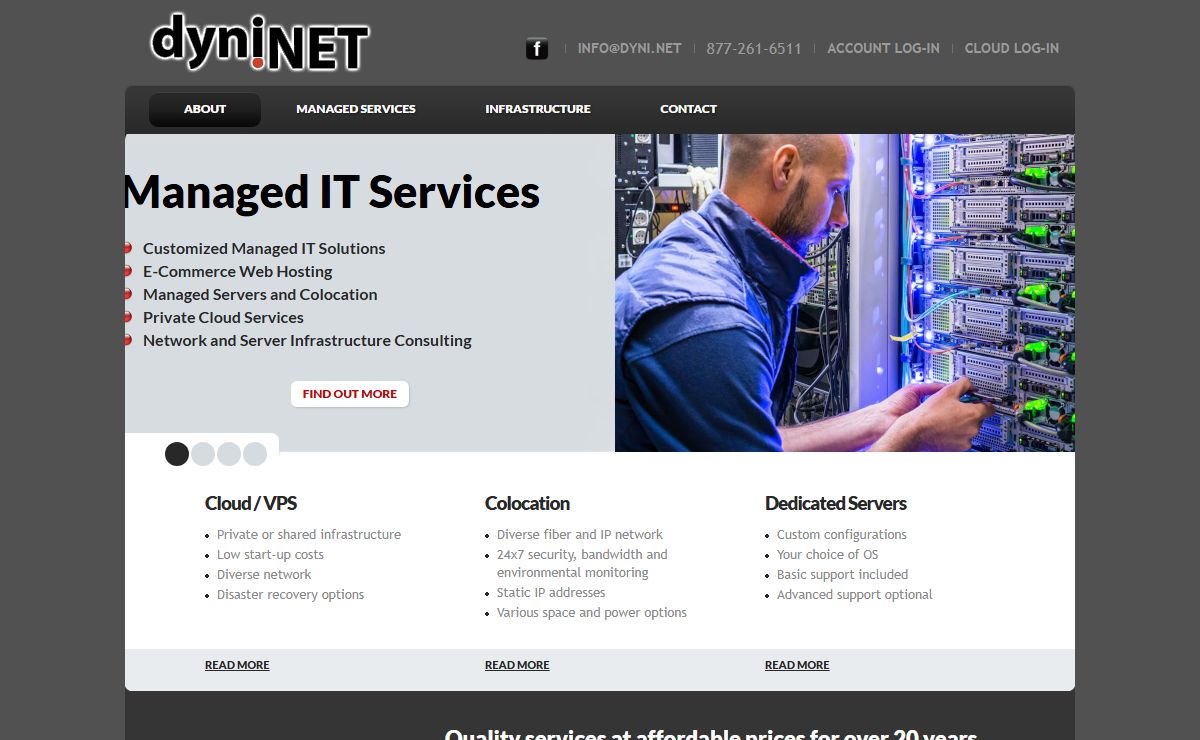Read more about Cloud / VPS
Image resolution: width=1200 pixels, height=740 pixels.
tap(237, 665)
